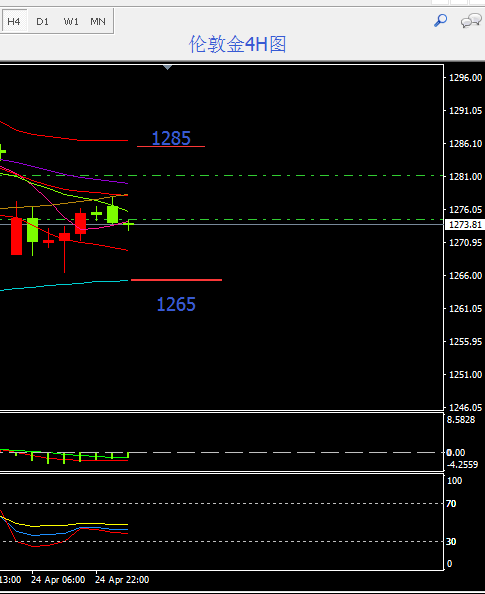The width and height of the screenshot is (485, 594).
Task: Click the chart title 伦敦金4H图
Action: (238, 44)
